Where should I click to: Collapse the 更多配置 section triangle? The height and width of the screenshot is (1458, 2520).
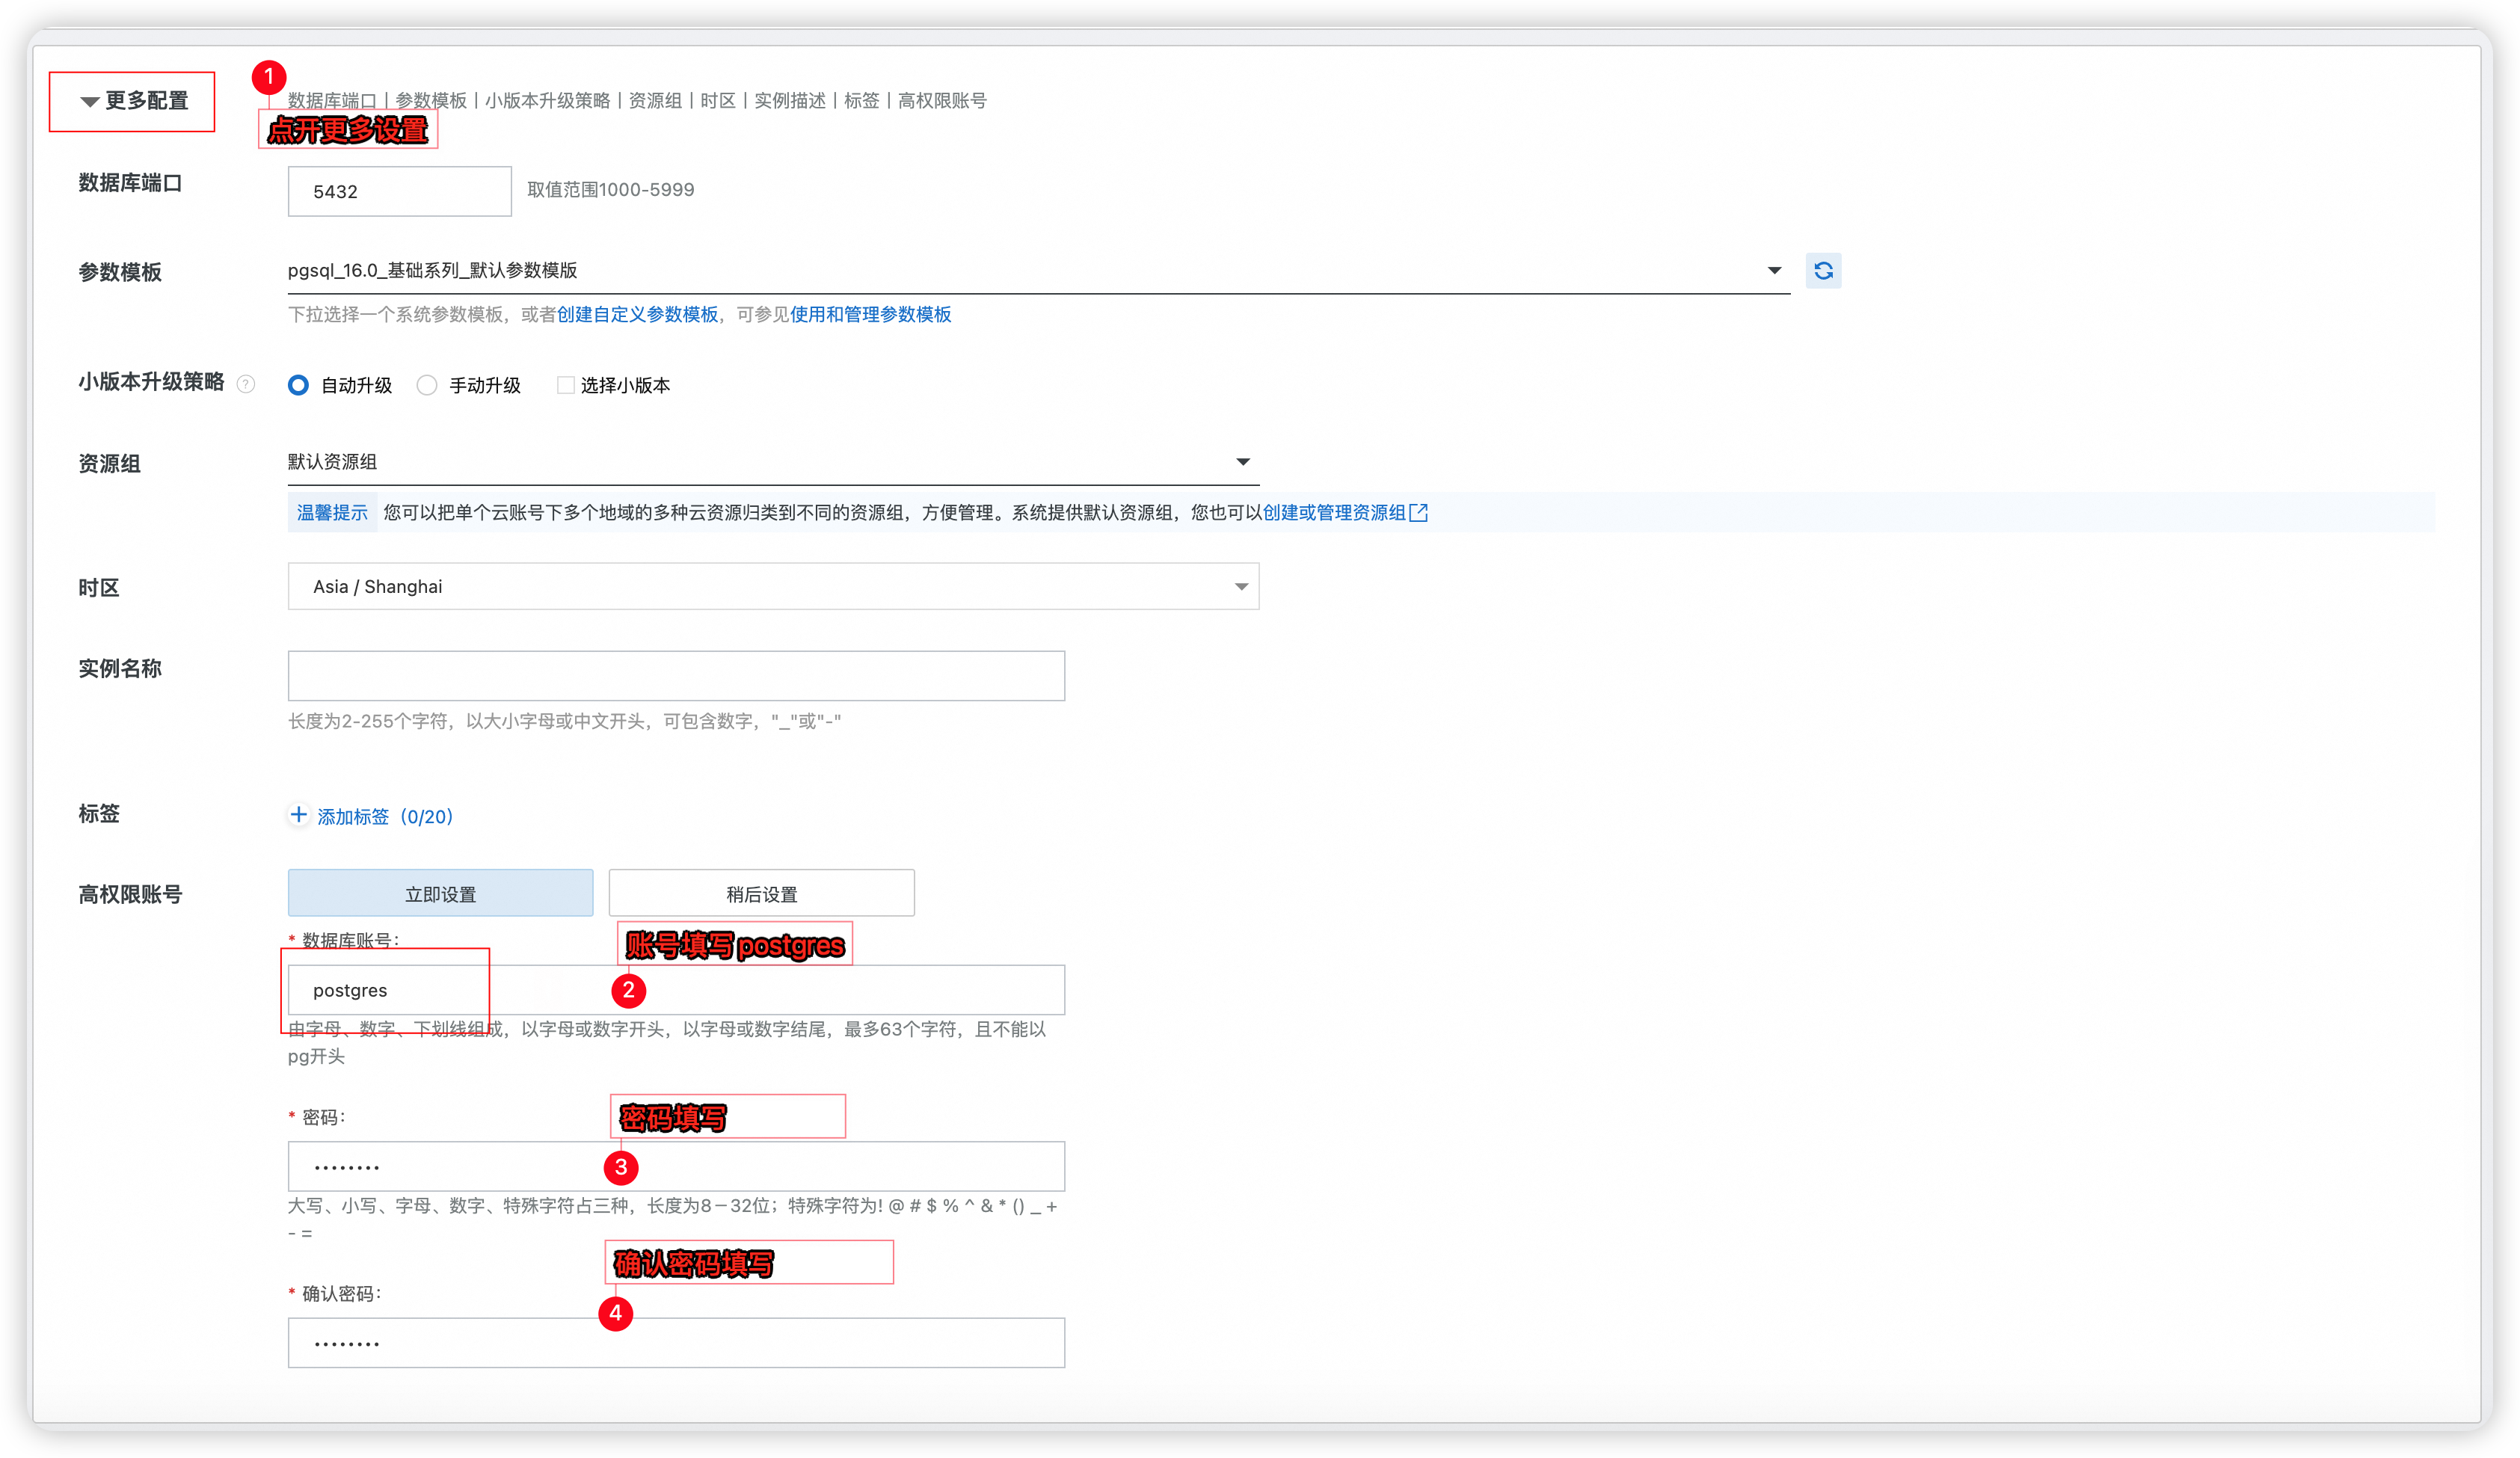(x=89, y=101)
